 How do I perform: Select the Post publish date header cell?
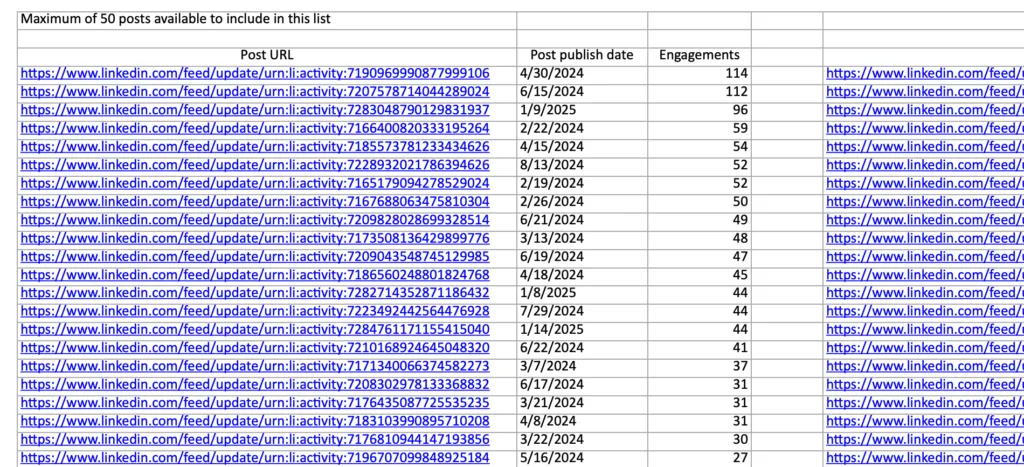click(x=582, y=55)
